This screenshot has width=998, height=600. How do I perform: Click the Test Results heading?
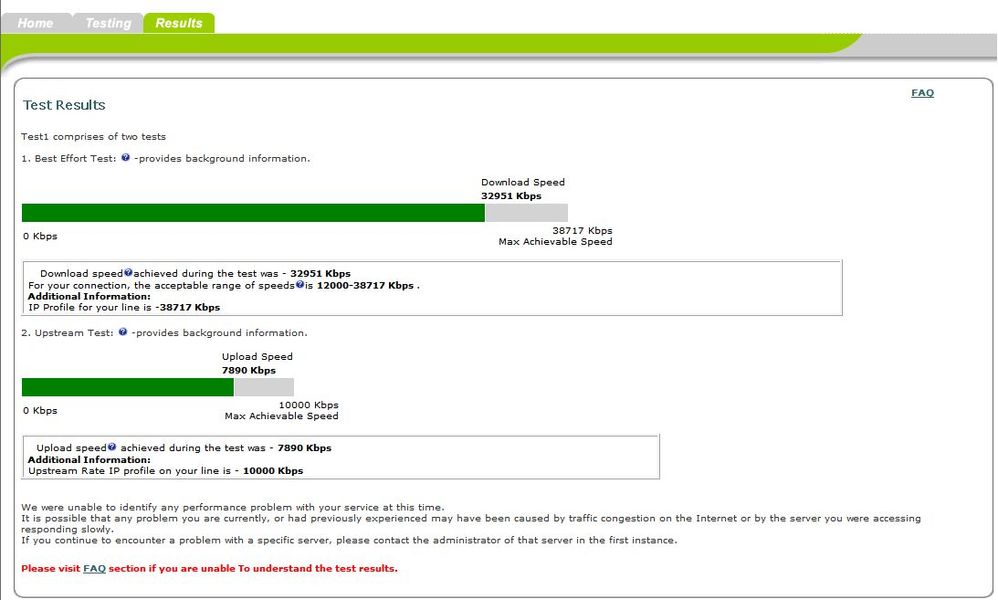pyautogui.click(x=64, y=105)
